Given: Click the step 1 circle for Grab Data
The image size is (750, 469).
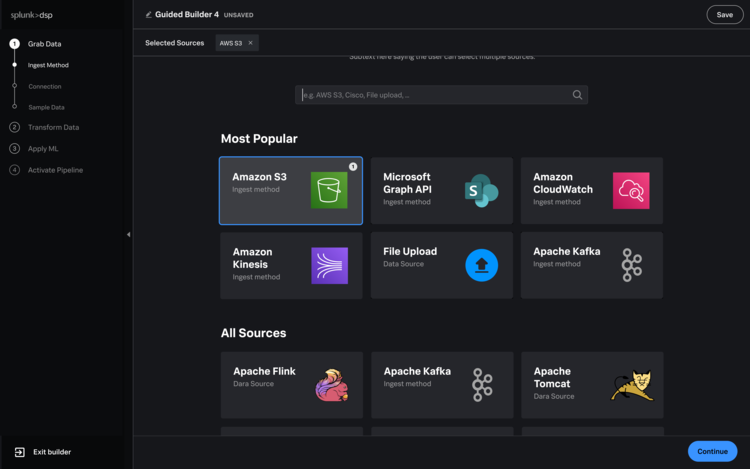Looking at the screenshot, I should [x=14, y=44].
